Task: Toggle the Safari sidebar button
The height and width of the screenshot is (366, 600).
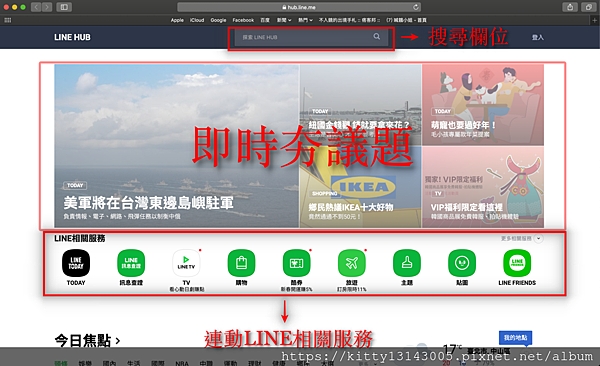Action: coord(64,7)
